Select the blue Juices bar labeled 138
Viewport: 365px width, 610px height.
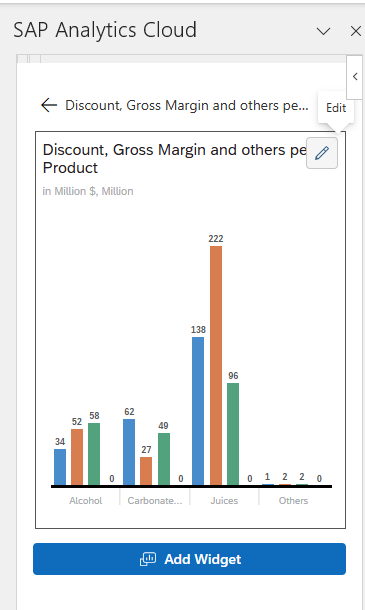tap(198, 411)
